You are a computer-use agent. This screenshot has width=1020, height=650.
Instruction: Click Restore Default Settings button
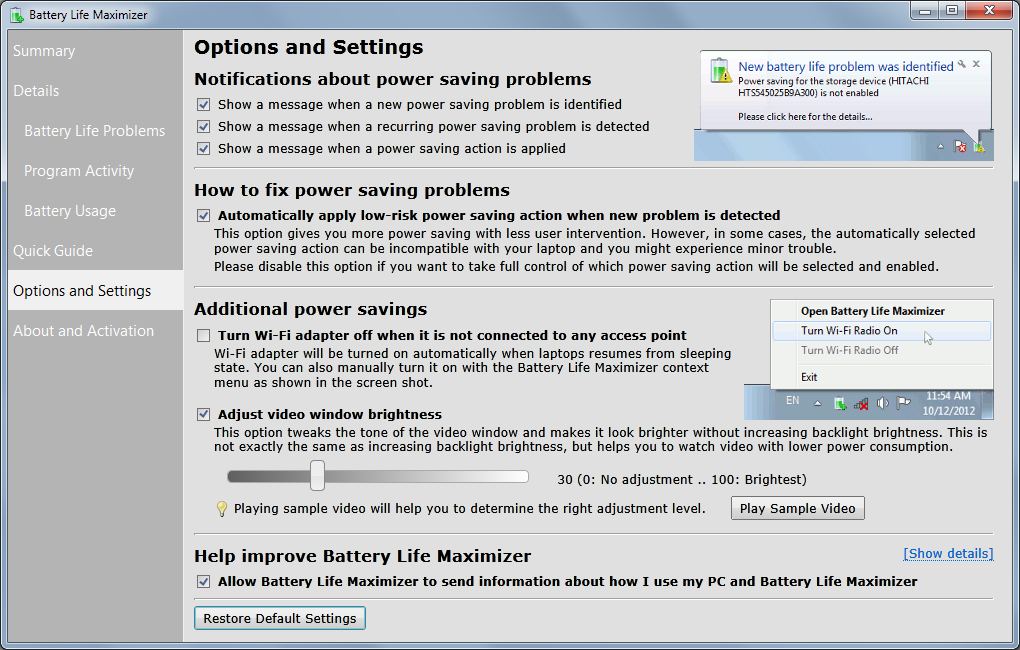click(280, 618)
